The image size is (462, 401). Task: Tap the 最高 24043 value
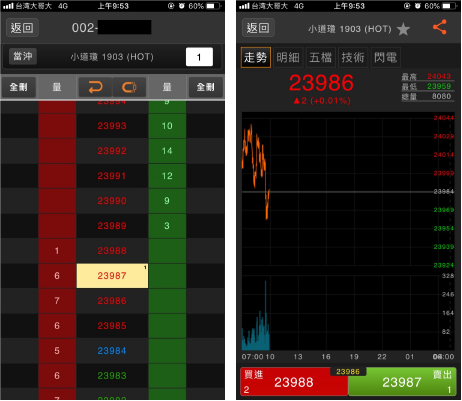(439, 76)
